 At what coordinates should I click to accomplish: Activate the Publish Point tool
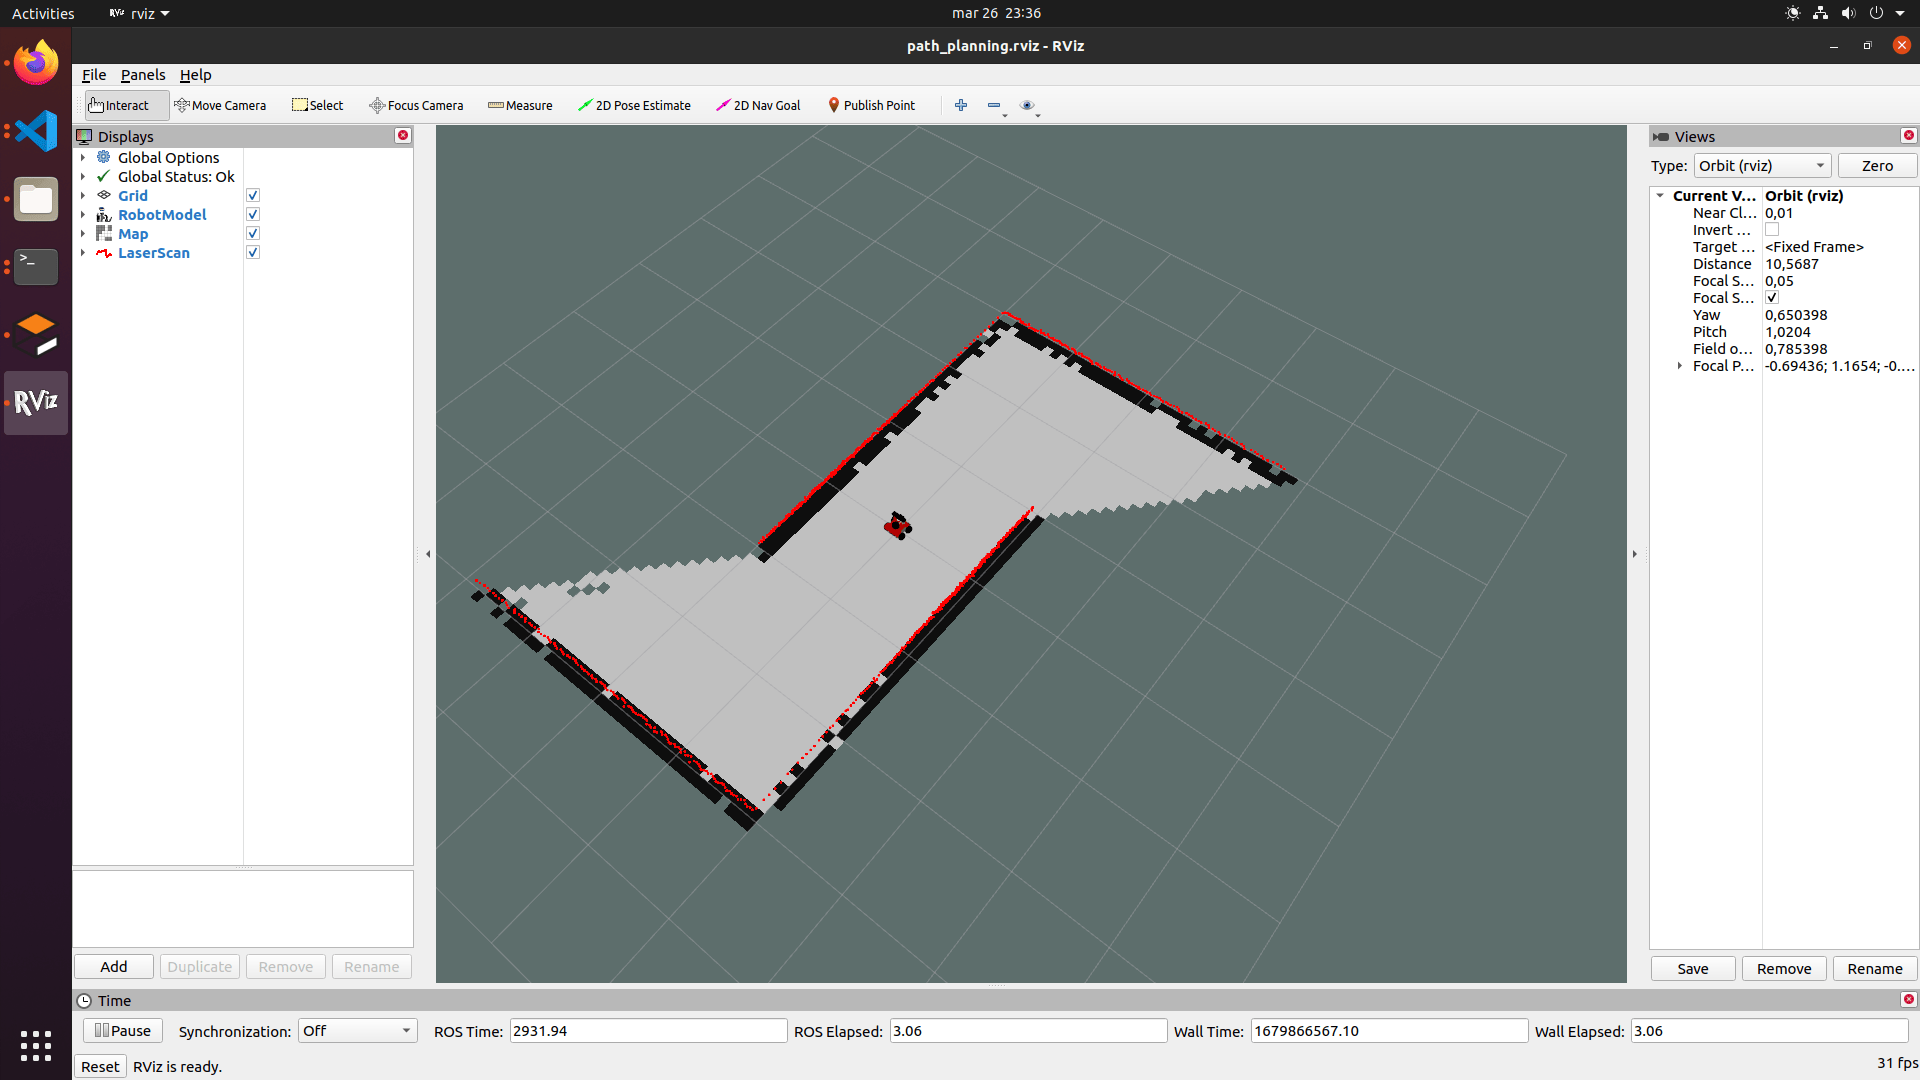tap(871, 105)
